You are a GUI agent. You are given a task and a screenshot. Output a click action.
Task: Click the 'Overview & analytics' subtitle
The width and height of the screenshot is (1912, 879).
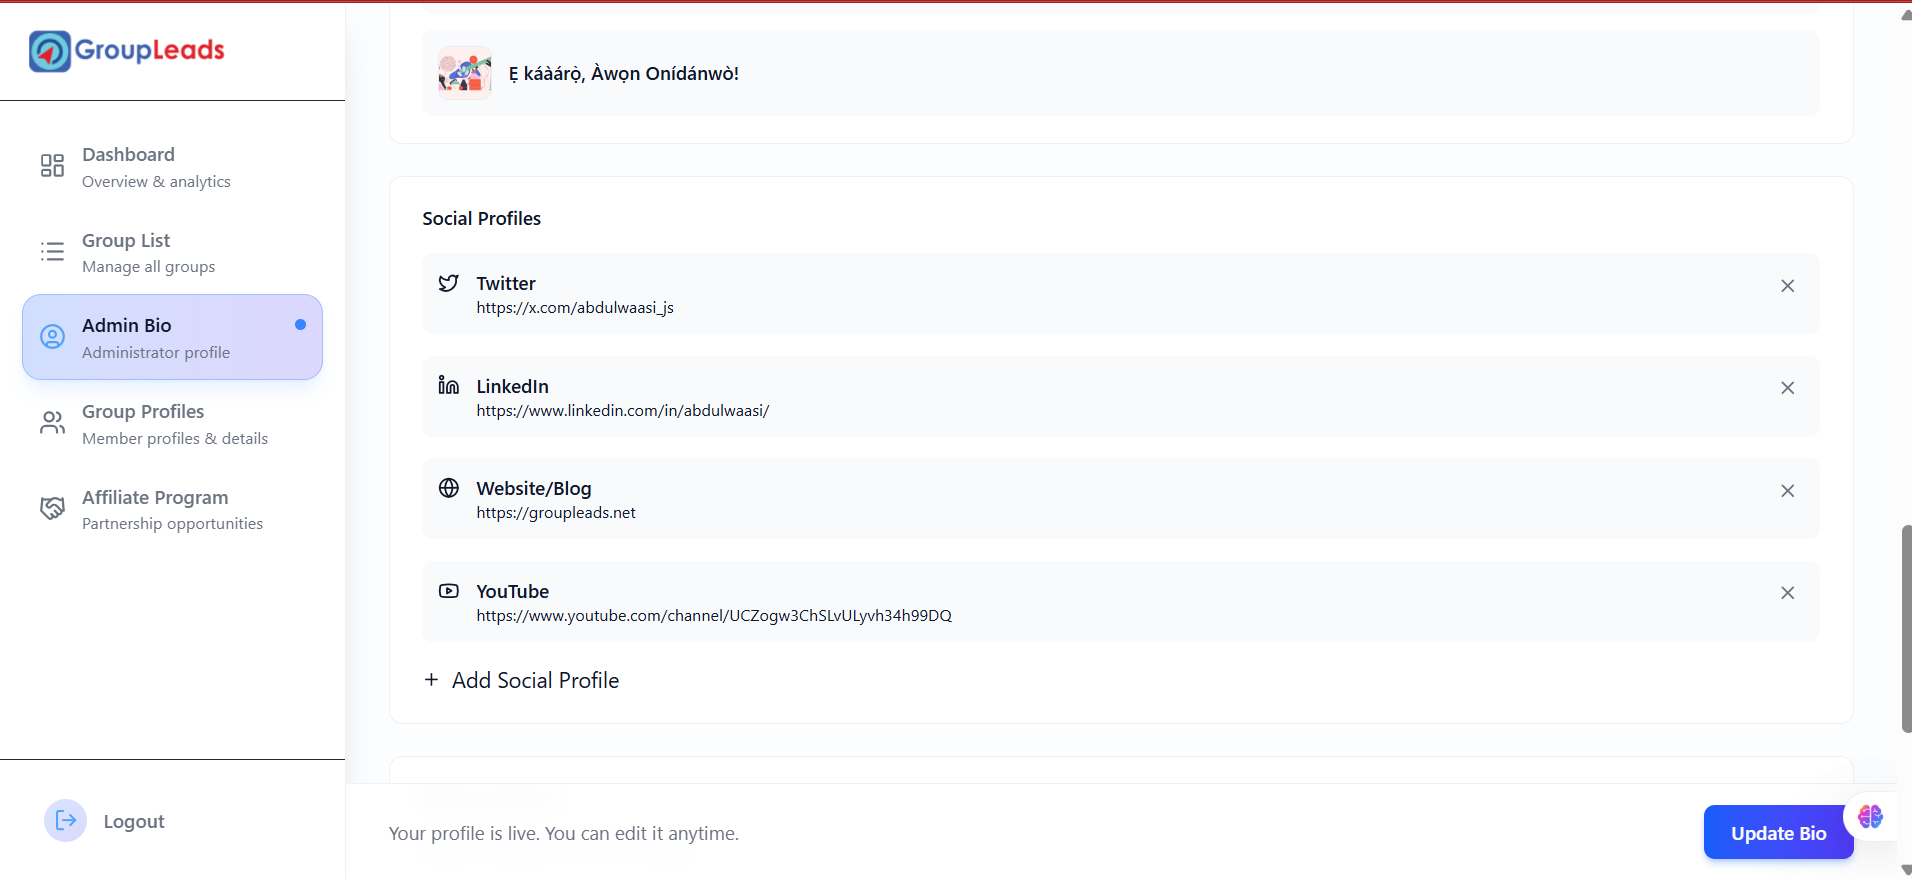coord(156,181)
